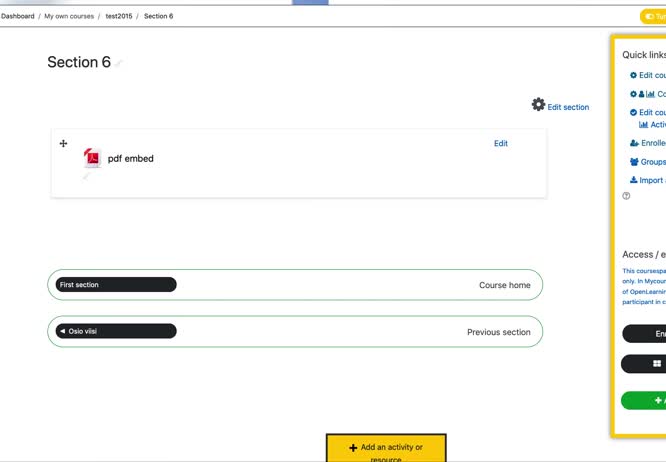Click the Groups people icon
The image size is (666, 462).
(x=634, y=162)
